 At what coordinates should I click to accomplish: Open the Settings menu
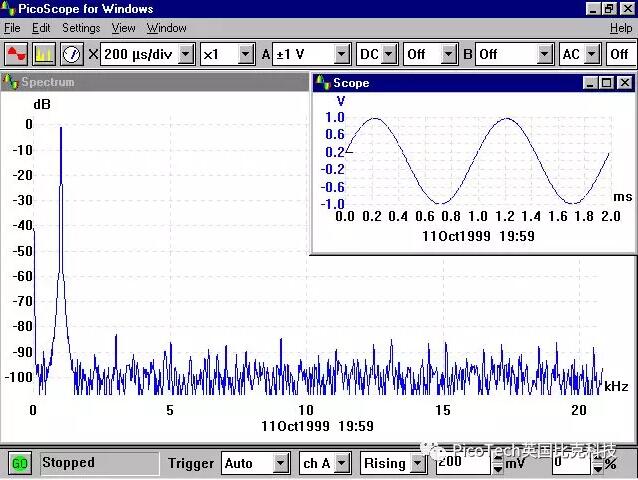click(x=81, y=28)
